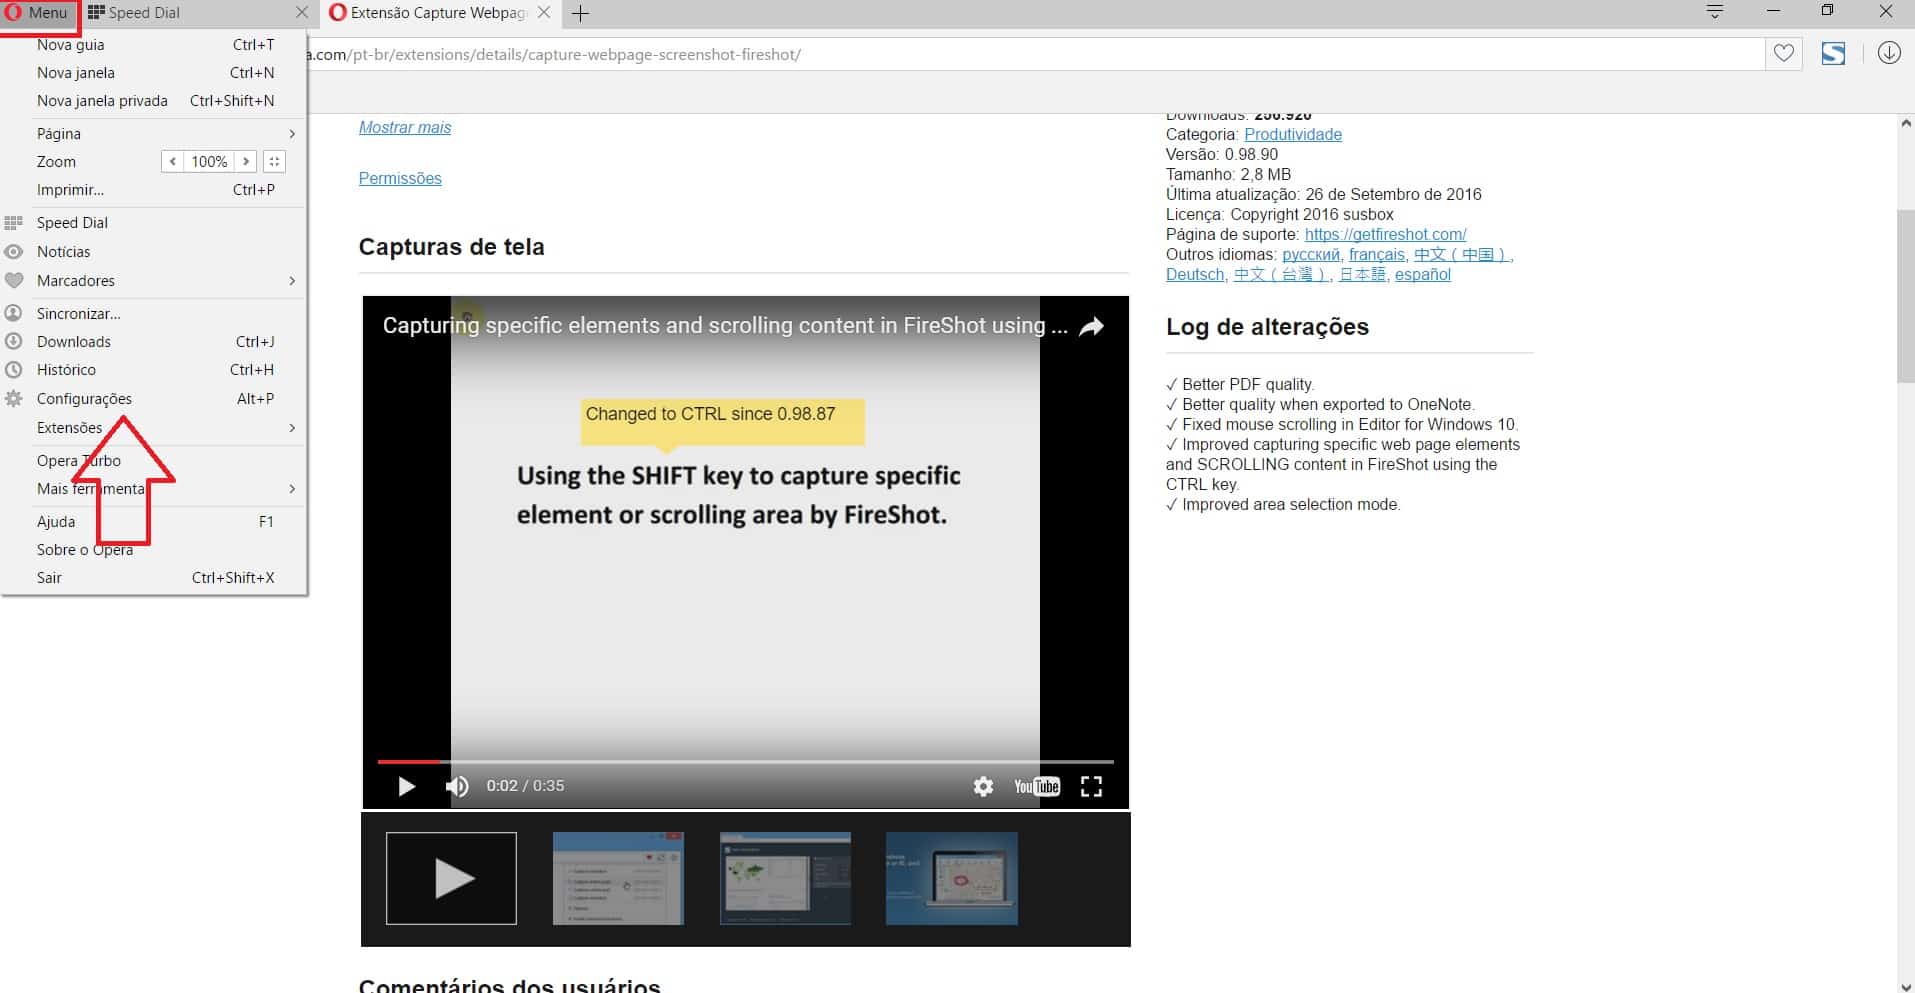
Task: Decrease zoom with left arrow
Action: click(173, 161)
